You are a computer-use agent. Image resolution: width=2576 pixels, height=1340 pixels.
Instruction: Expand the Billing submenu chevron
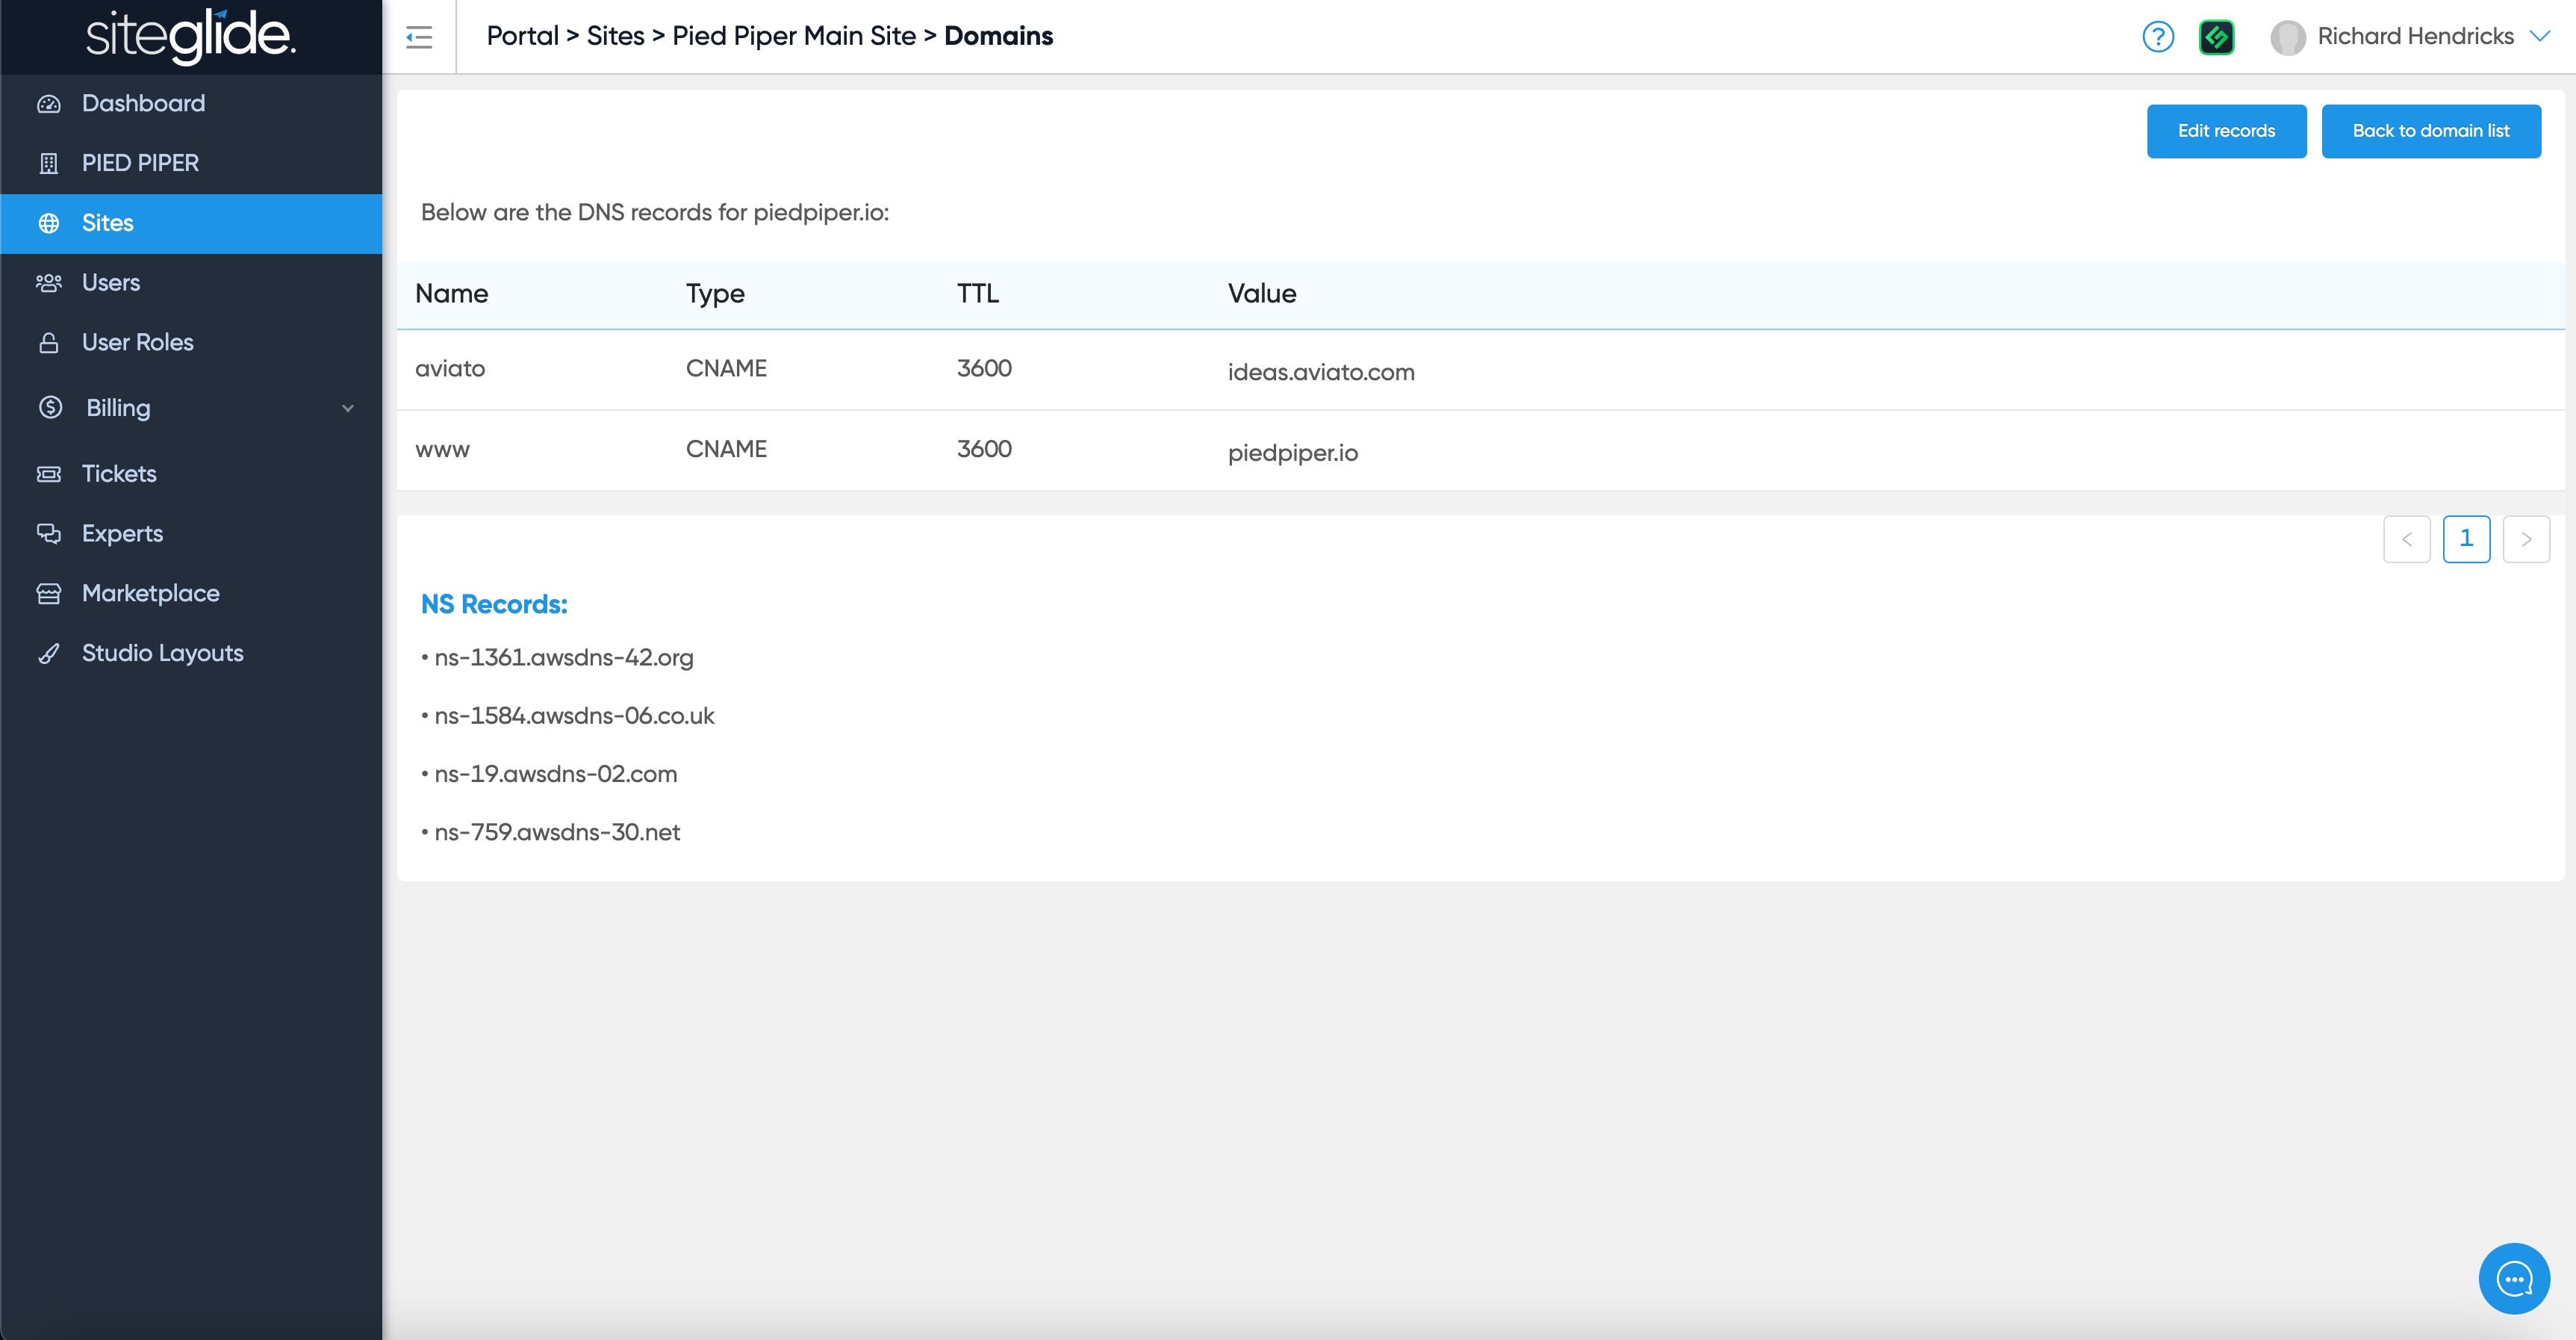[x=348, y=408]
